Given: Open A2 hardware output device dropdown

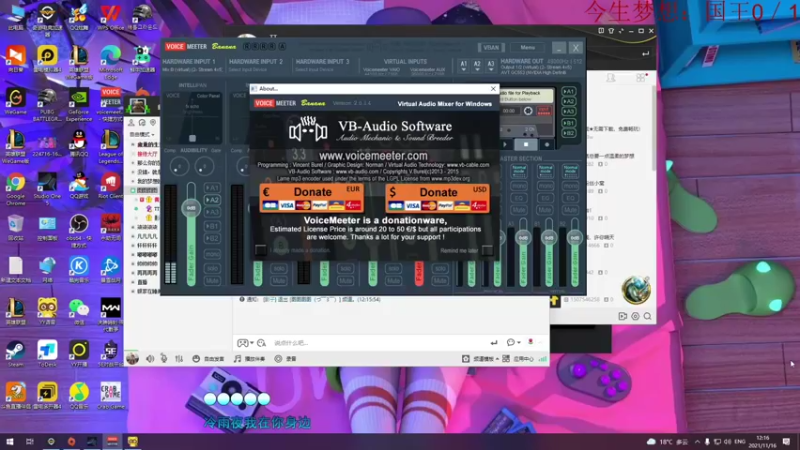Looking at the screenshot, I should [477, 65].
